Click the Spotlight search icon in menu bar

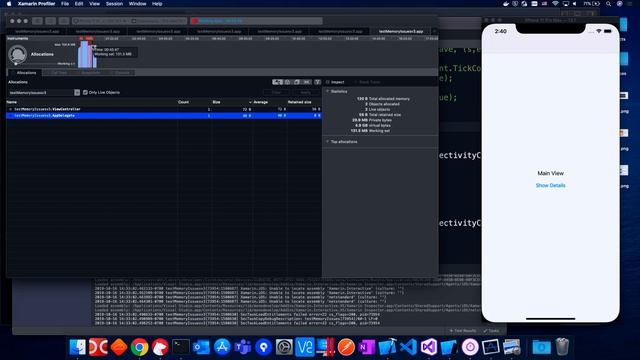(608, 4)
